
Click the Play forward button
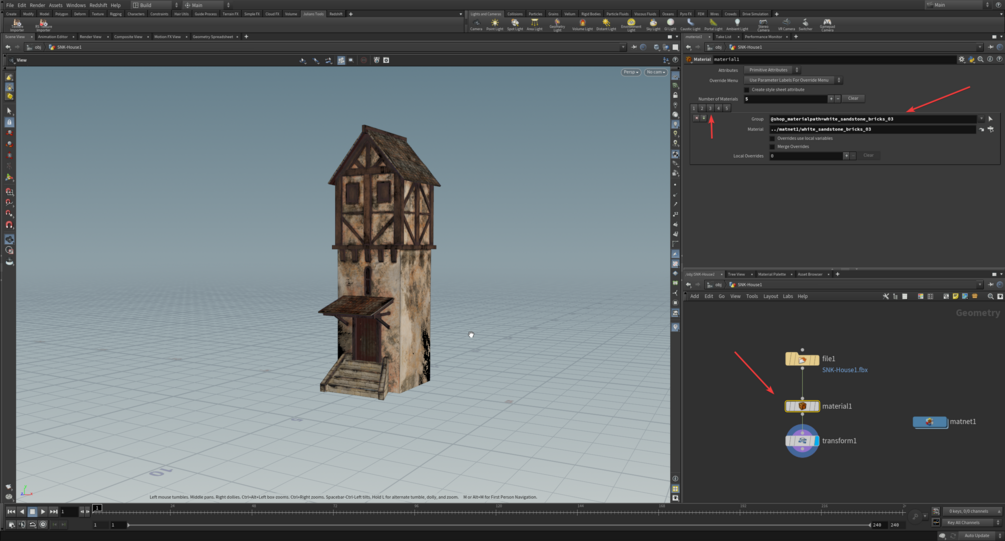[x=43, y=512]
